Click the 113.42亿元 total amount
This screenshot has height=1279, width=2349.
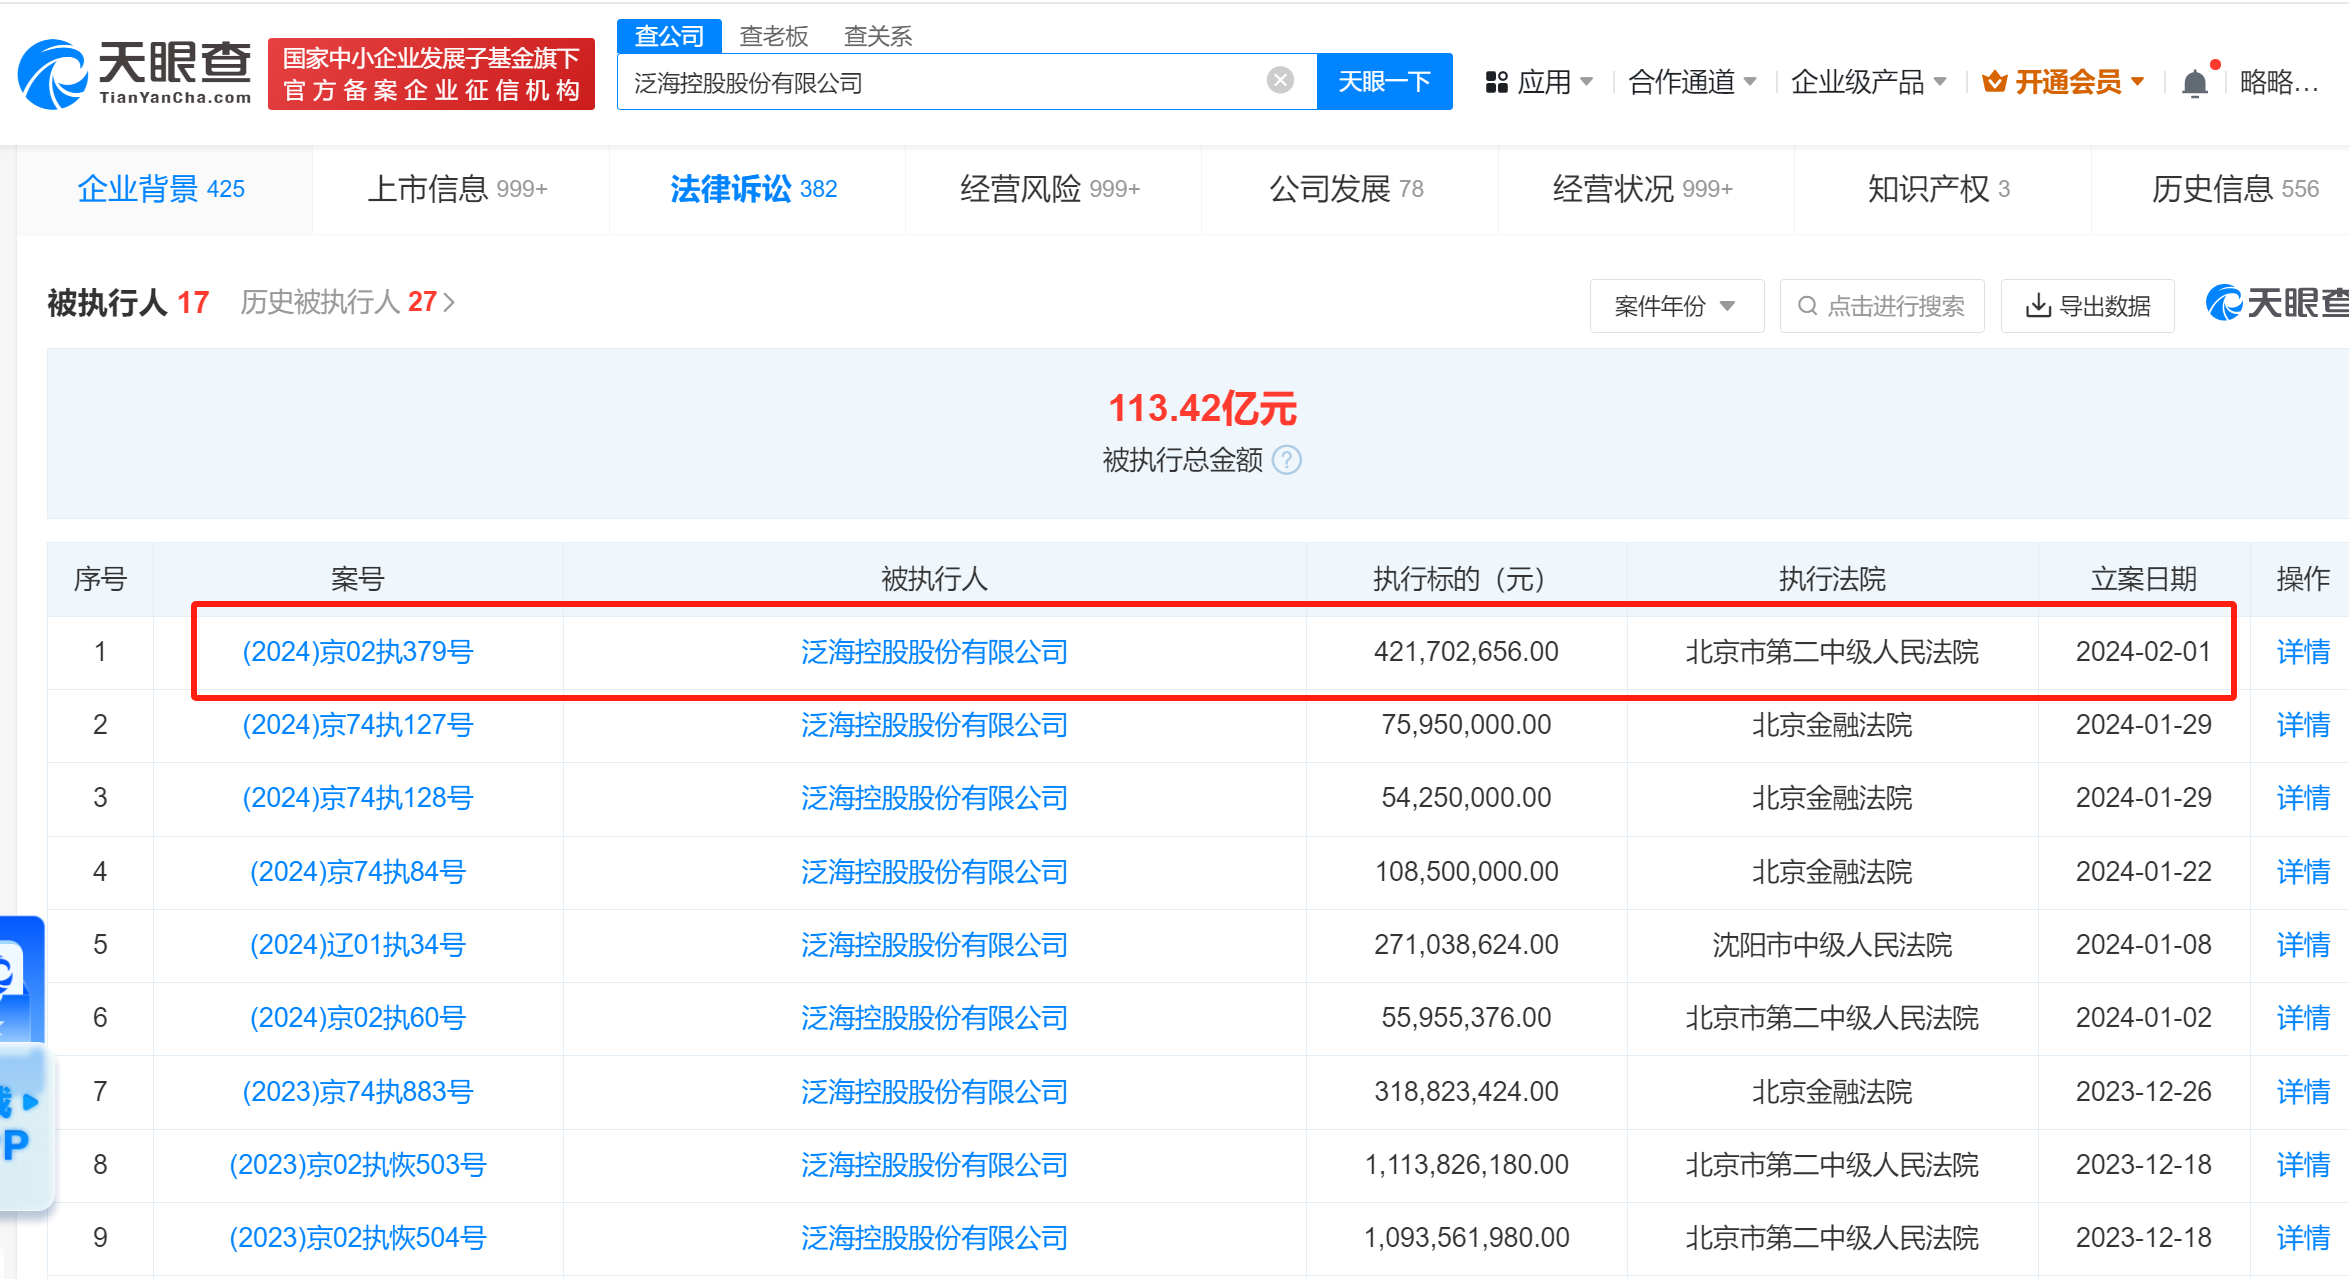click(1202, 408)
